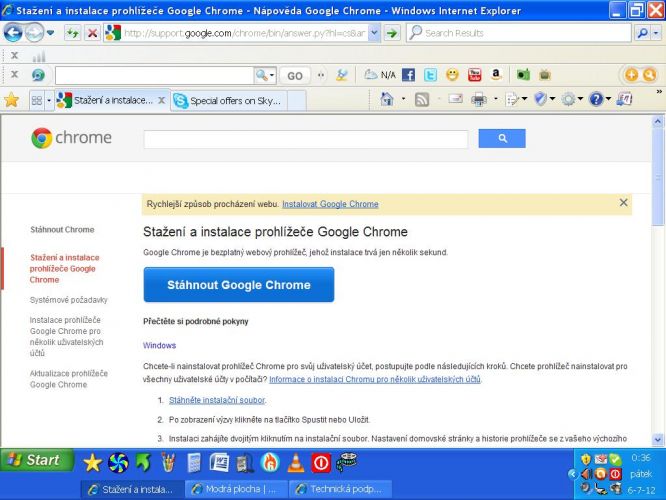The height and width of the screenshot is (500, 666).
Task: Open the Systémové požadavky sidebar link
Action: point(68,300)
